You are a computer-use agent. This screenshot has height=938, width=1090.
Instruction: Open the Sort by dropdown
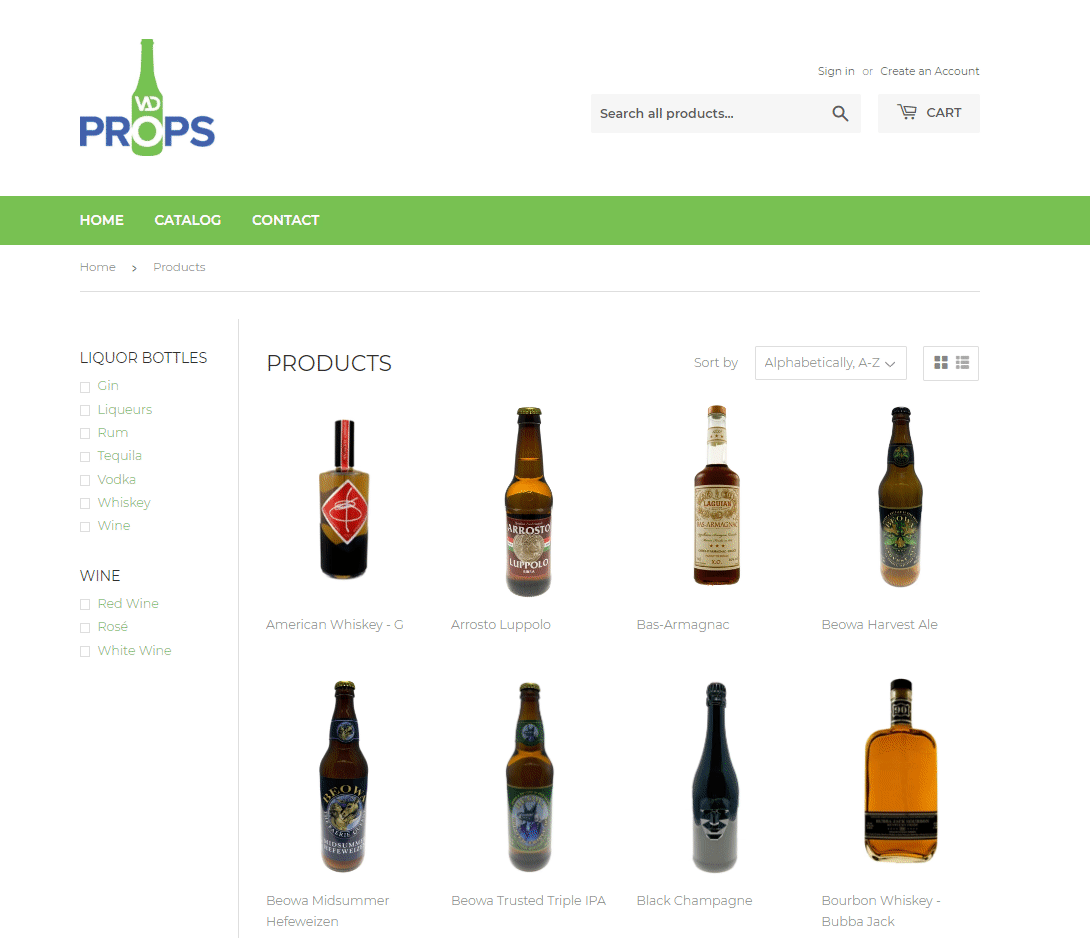[830, 363]
